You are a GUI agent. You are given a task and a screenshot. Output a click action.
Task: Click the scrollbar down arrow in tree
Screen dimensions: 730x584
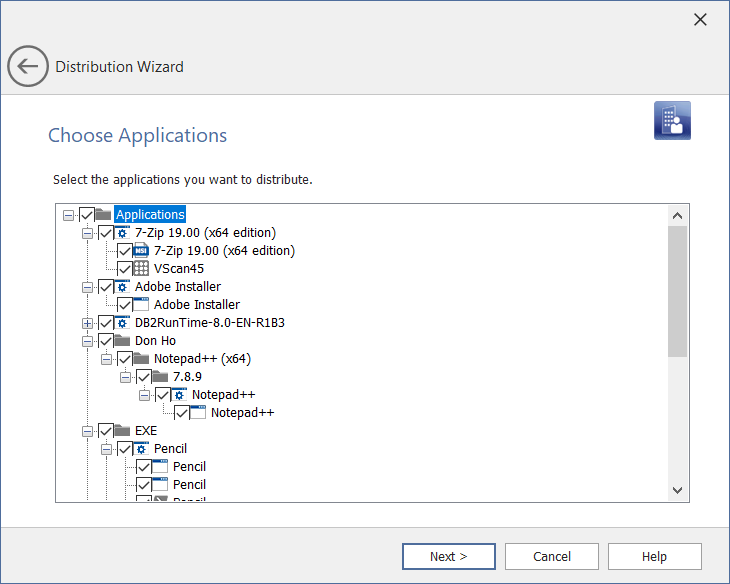coord(677,490)
